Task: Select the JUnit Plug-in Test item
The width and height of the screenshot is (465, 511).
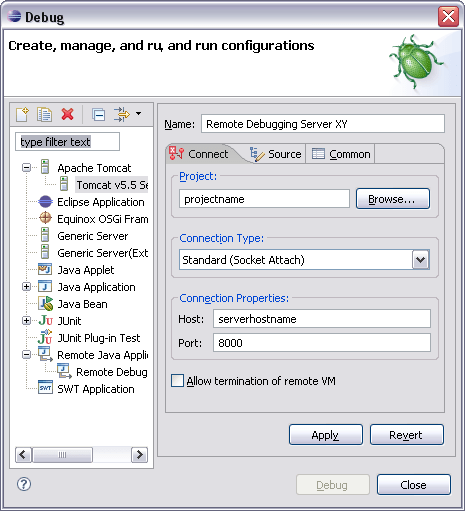Action: pos(99,338)
